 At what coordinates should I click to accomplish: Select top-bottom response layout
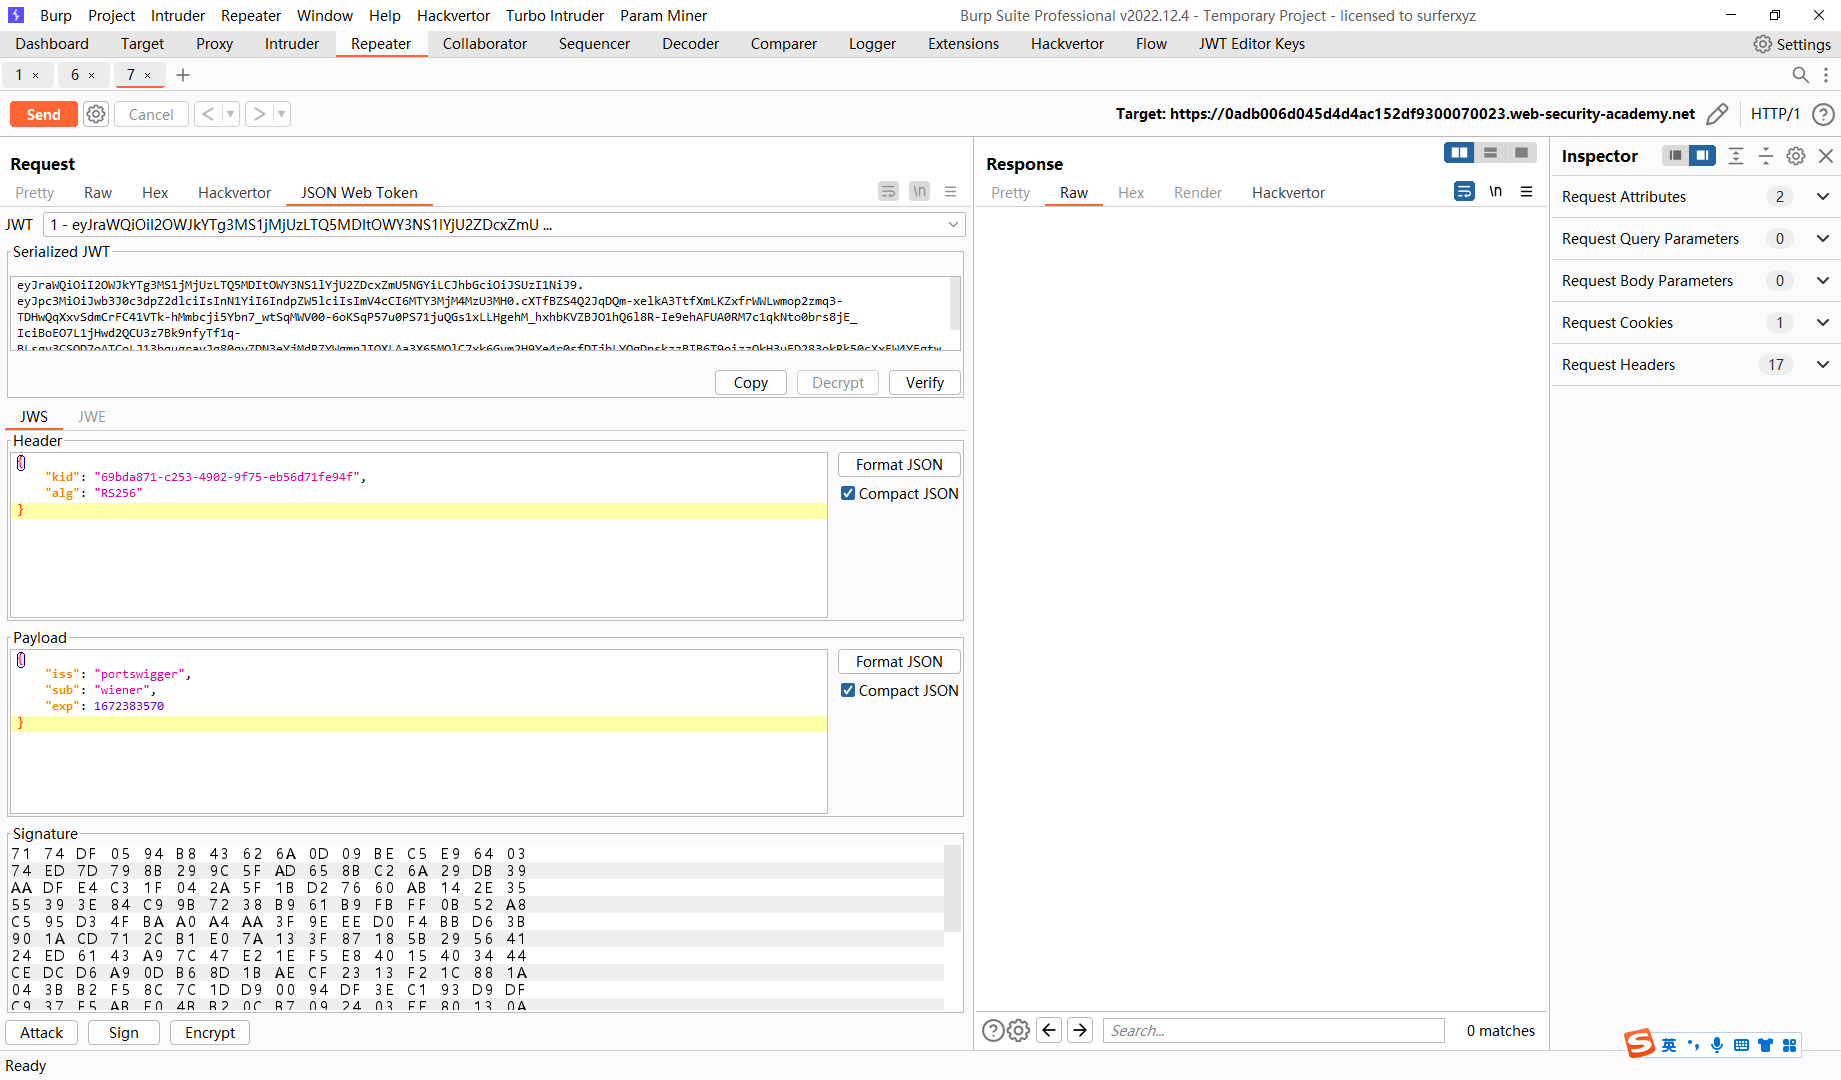[1490, 152]
